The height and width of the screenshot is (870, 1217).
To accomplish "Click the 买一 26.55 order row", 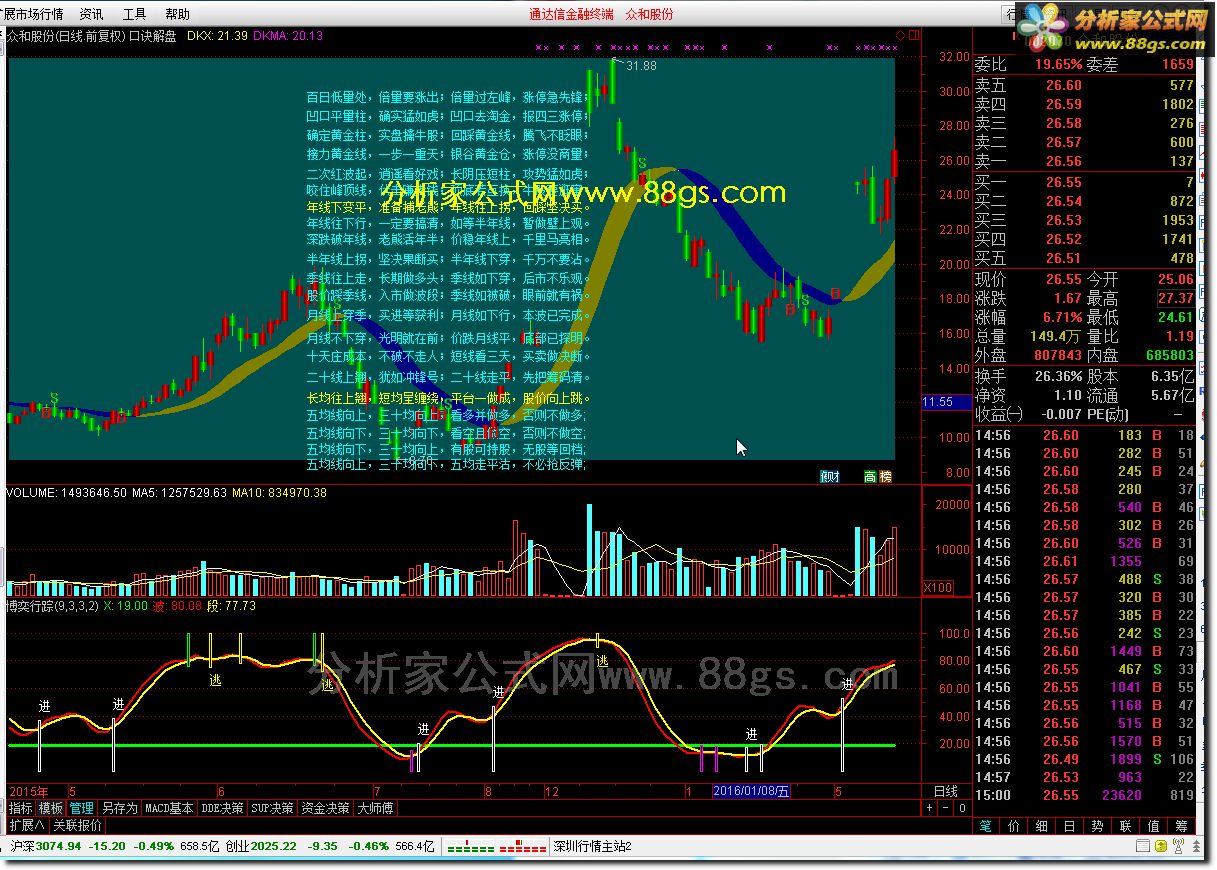I will pyautogui.click(x=1084, y=182).
